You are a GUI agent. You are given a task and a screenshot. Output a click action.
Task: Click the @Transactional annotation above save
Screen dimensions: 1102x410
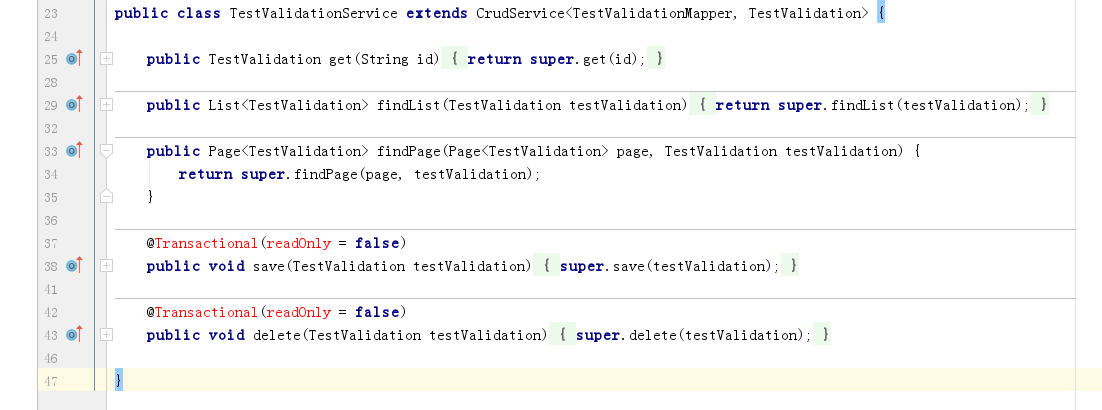point(205,243)
